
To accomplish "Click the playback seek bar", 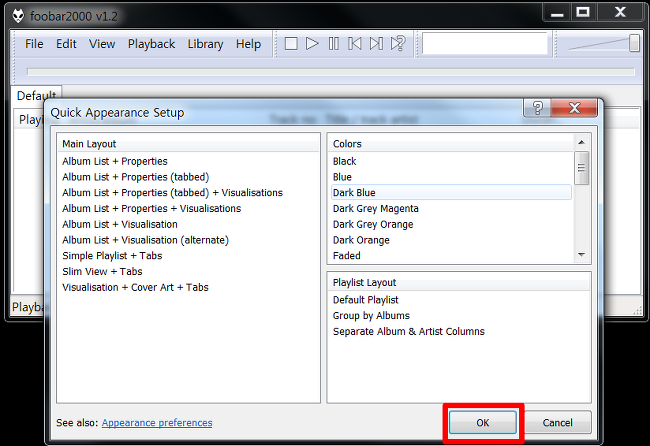I will pyautogui.click(x=331, y=72).
